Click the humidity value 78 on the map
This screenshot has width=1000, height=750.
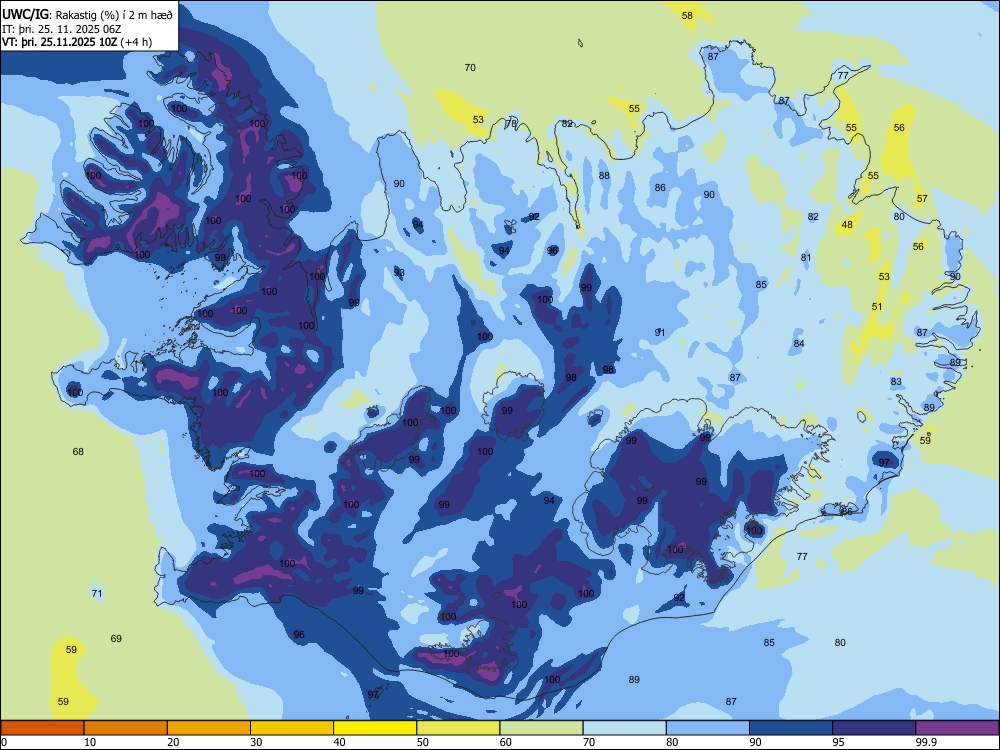point(511,123)
